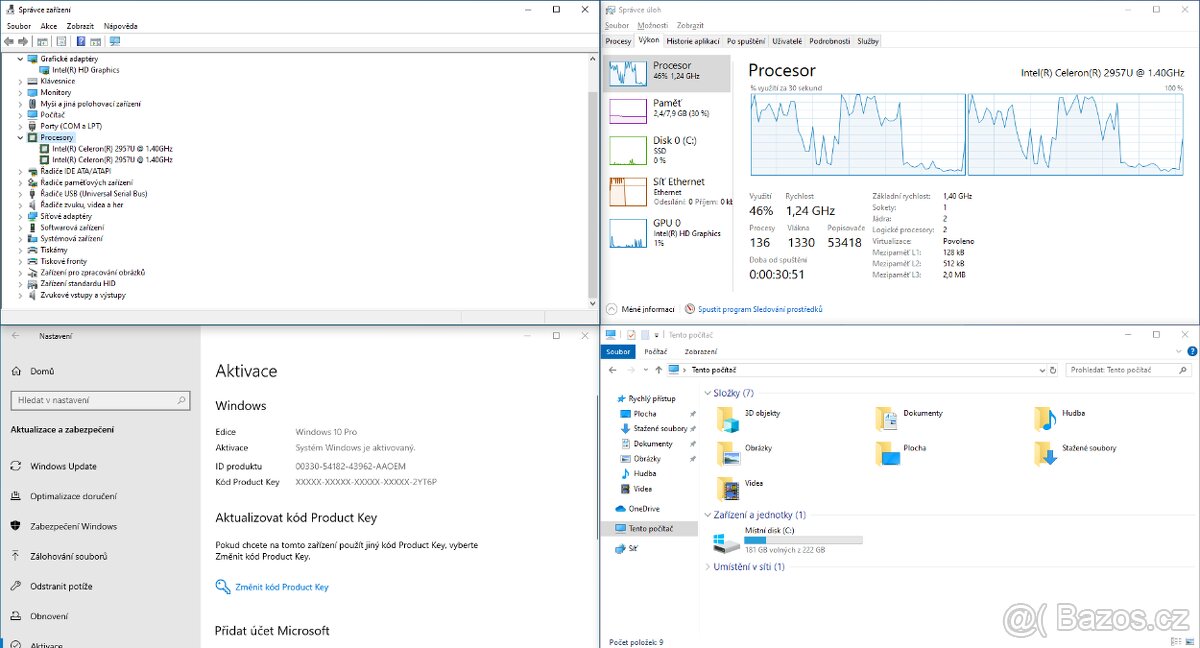Open the Obrázky folder in Složky group
1200x648 pixels.
pos(745,453)
